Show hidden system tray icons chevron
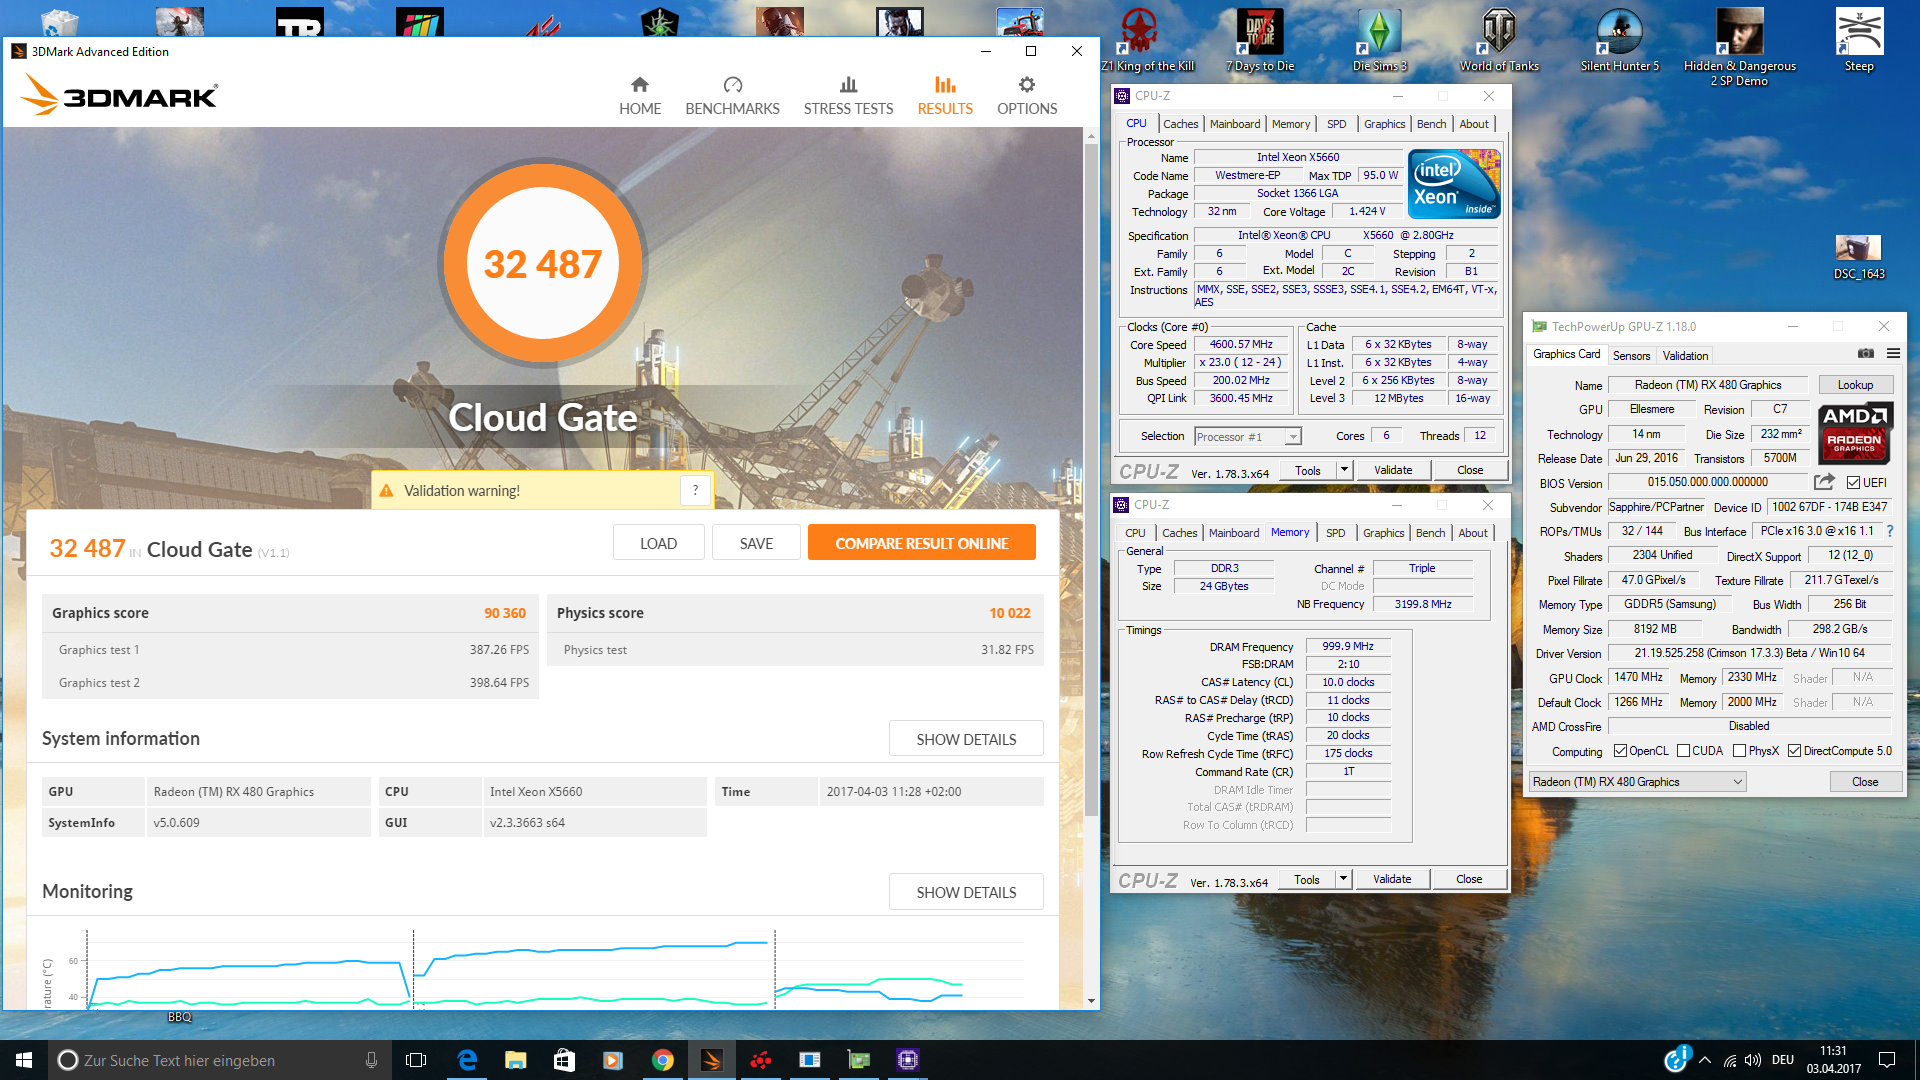1920x1080 pixels. click(1704, 1060)
